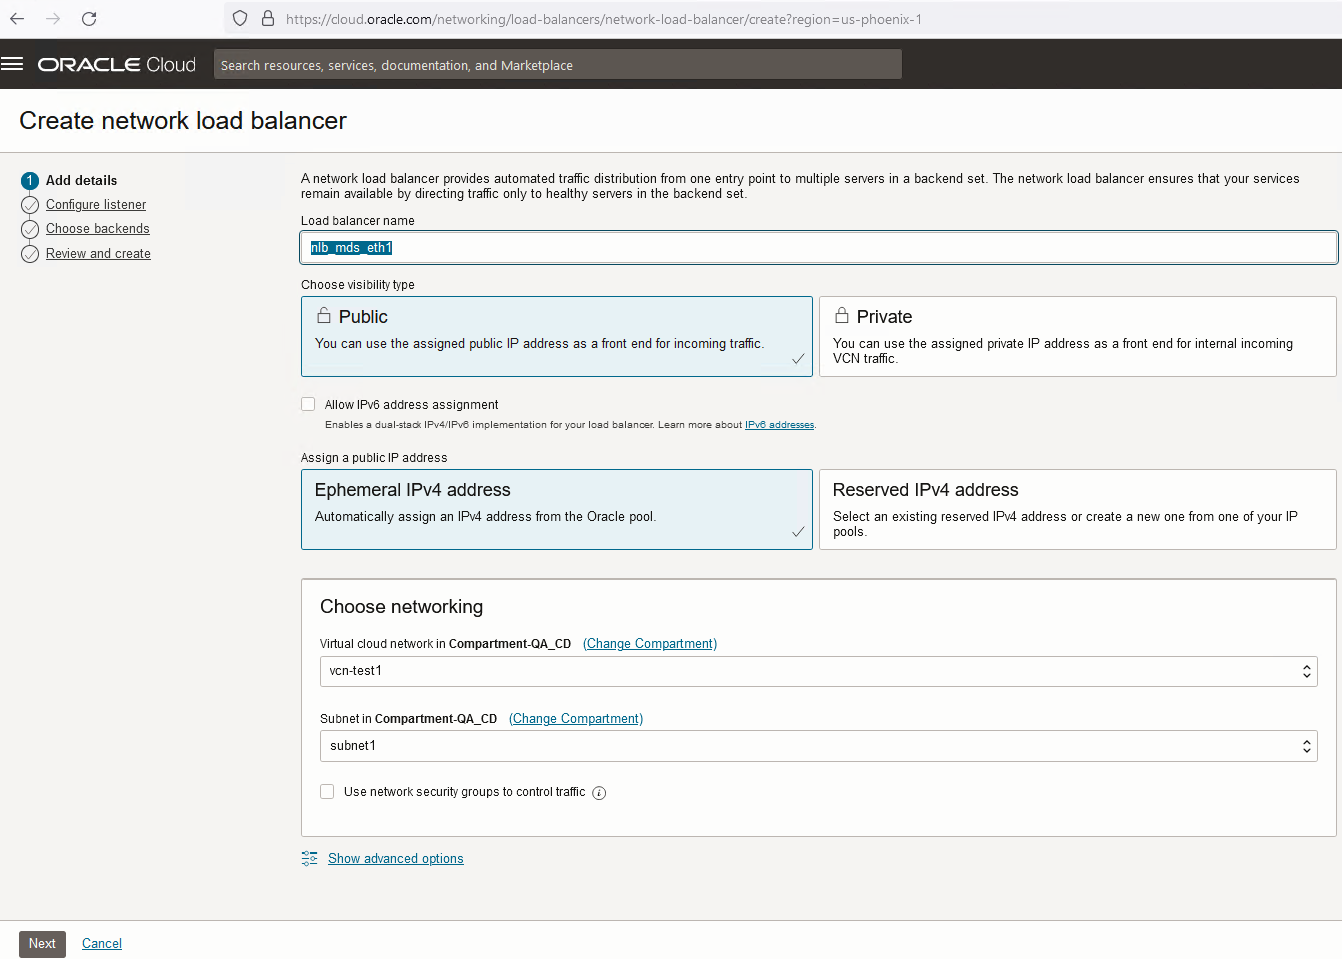Jump to the Review and create step

click(98, 254)
